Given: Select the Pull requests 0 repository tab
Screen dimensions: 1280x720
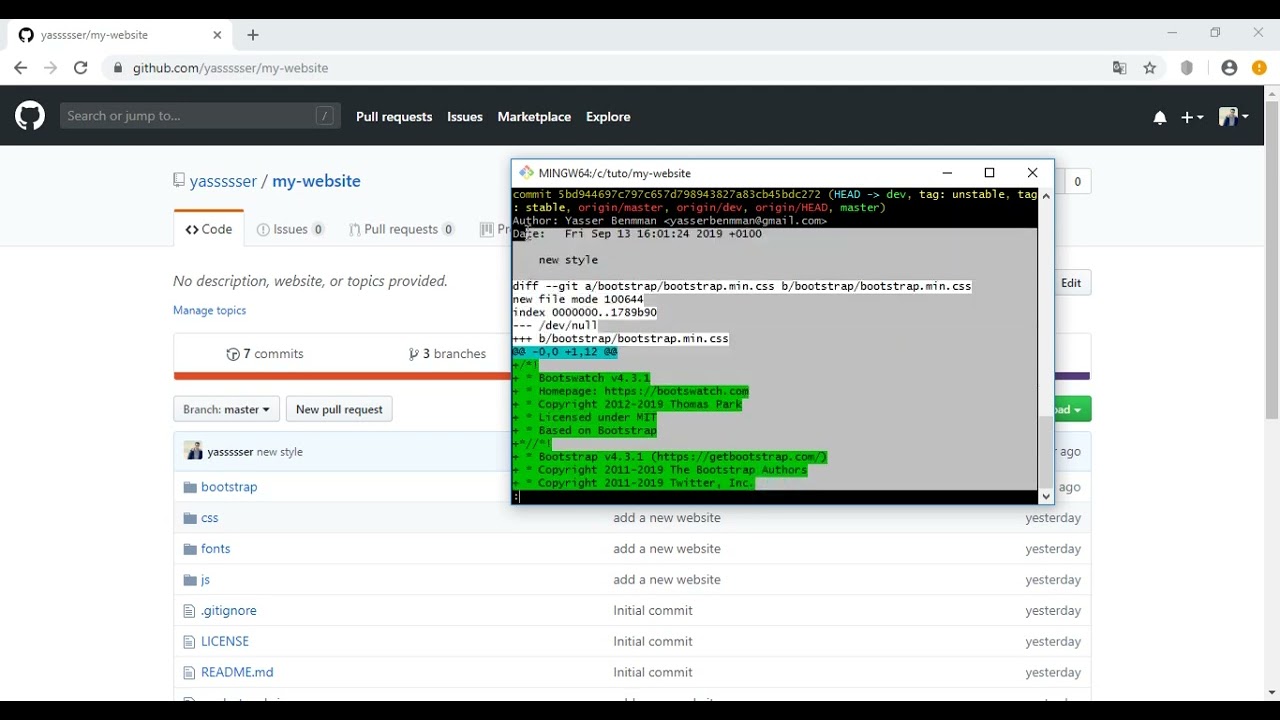Looking at the screenshot, I should (x=402, y=229).
